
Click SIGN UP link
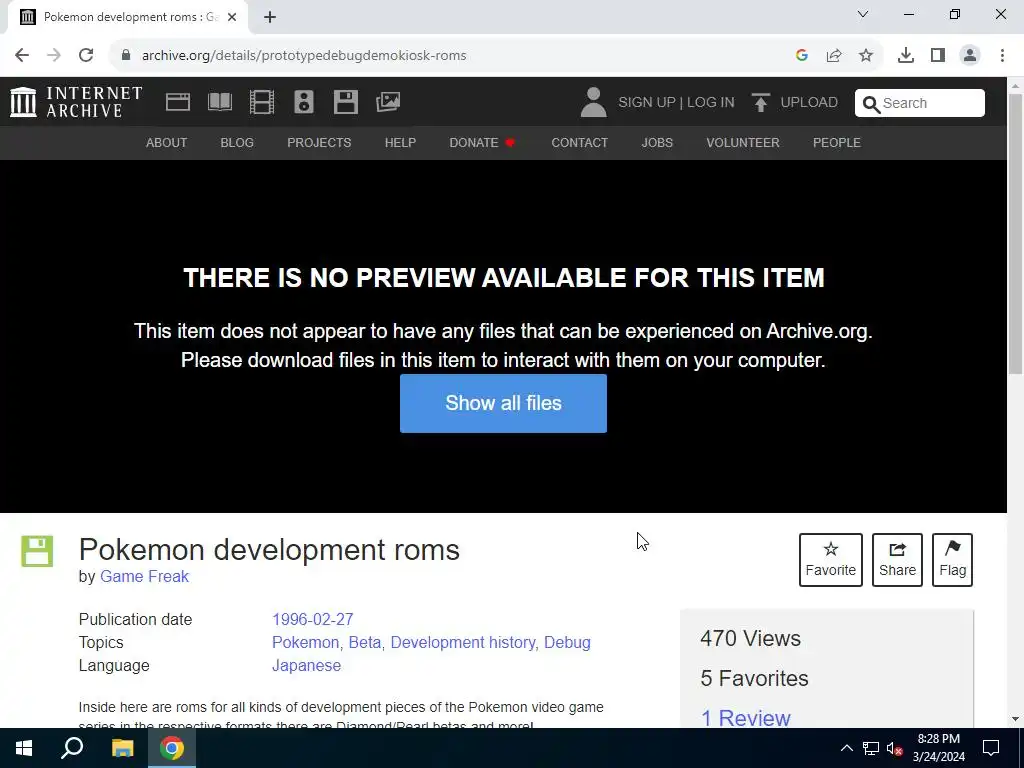(x=647, y=103)
